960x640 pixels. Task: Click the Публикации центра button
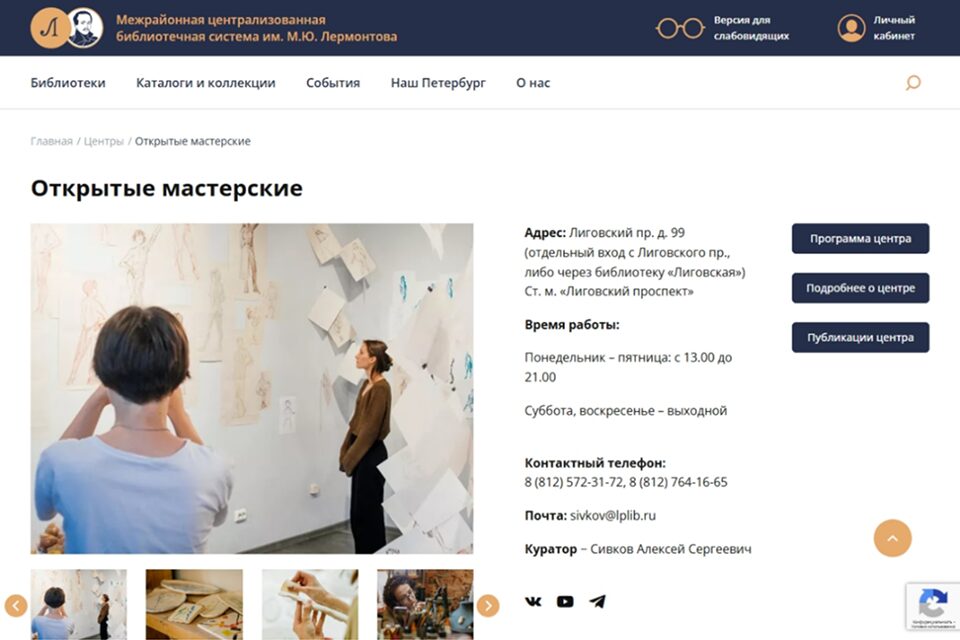click(860, 337)
